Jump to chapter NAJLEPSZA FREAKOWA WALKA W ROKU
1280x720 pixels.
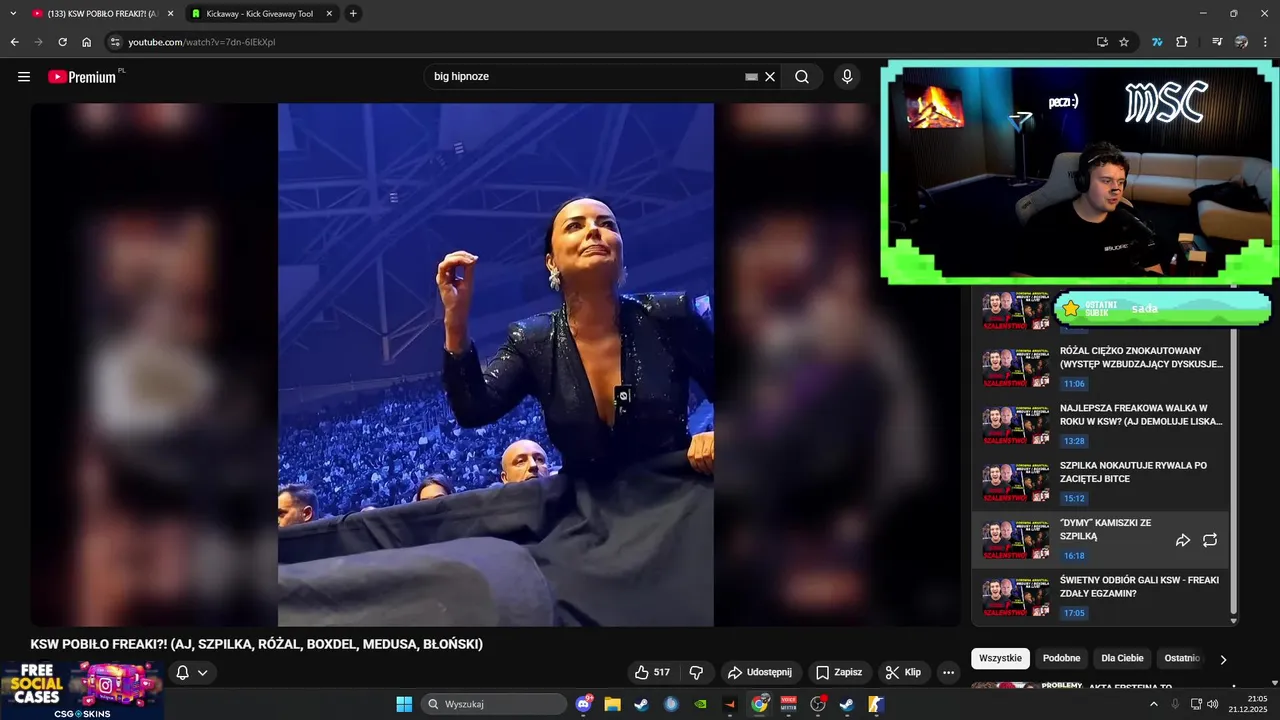[x=1100, y=426]
